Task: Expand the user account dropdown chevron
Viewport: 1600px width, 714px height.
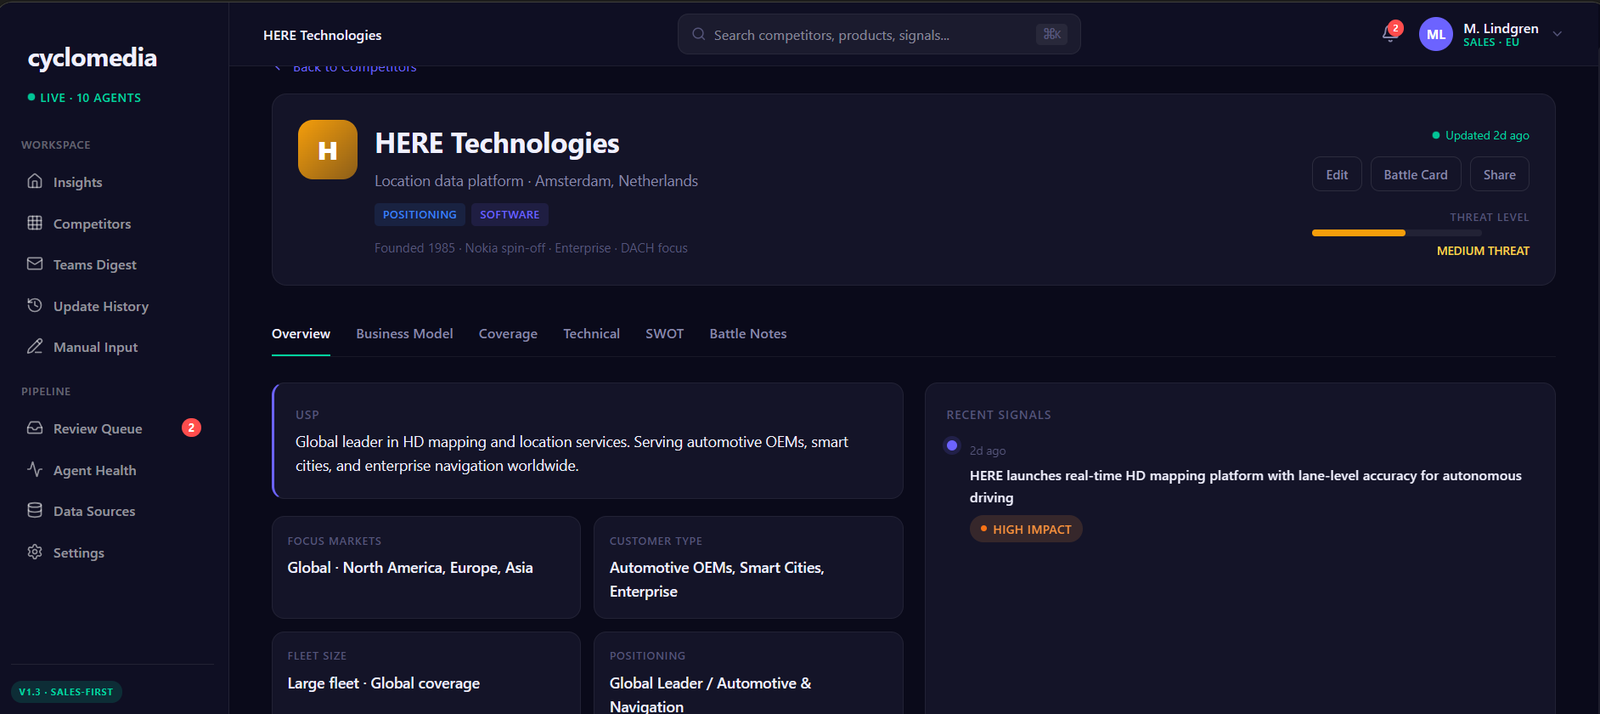Action: (x=1557, y=34)
